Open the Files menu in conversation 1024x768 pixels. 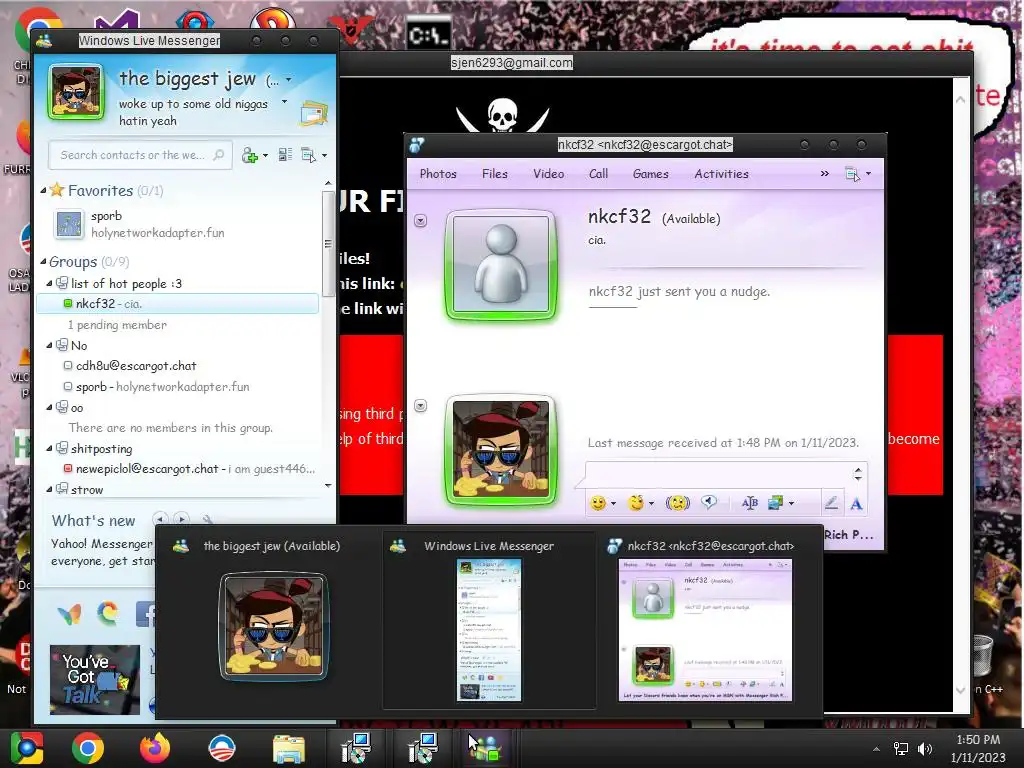(x=494, y=174)
